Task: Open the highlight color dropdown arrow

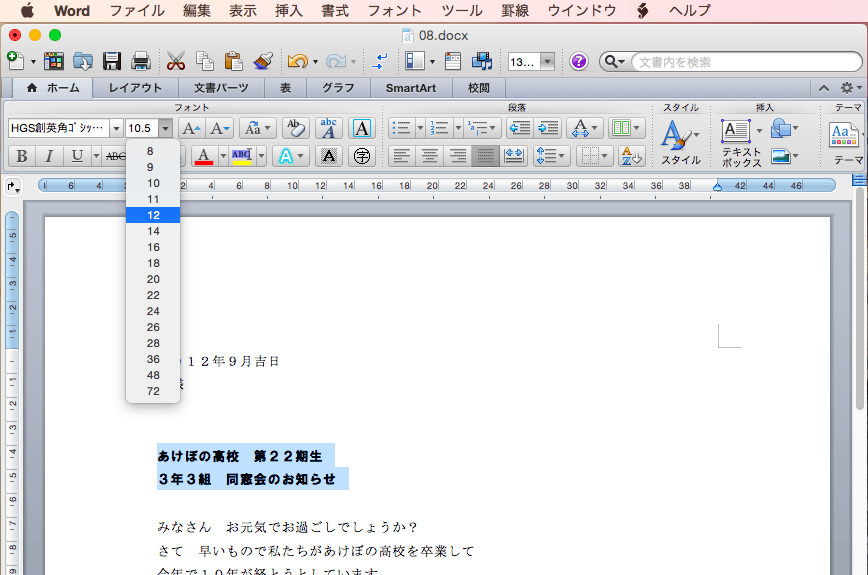Action: [261, 156]
